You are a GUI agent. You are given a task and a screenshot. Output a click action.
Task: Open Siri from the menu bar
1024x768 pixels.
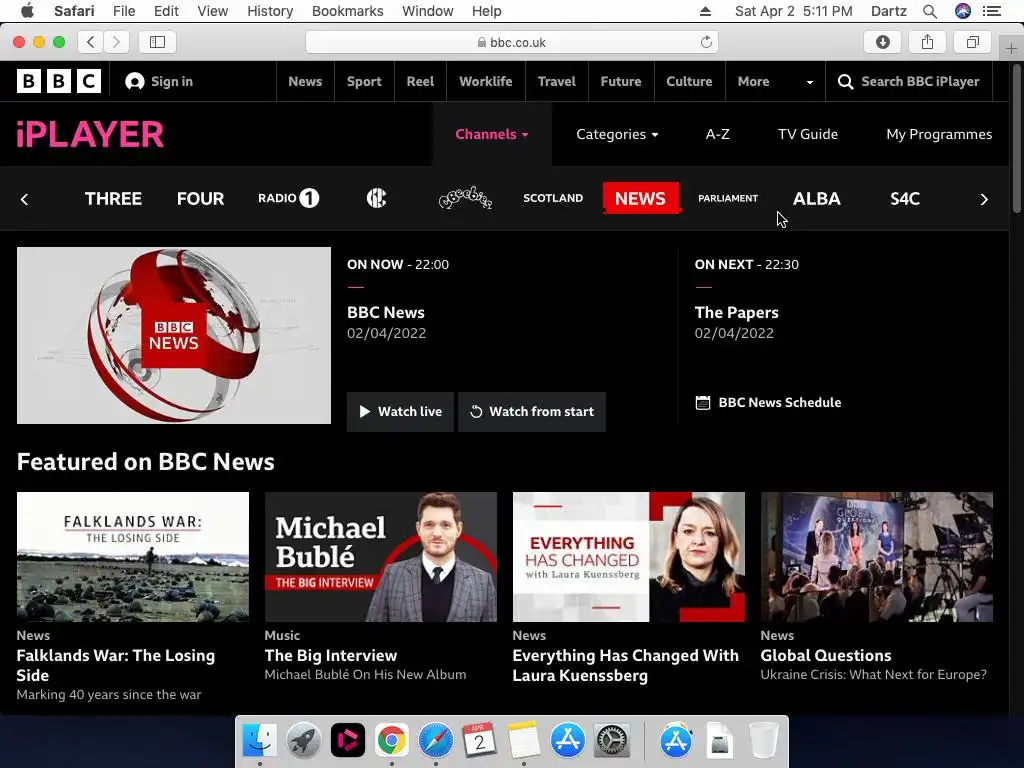pos(963,11)
